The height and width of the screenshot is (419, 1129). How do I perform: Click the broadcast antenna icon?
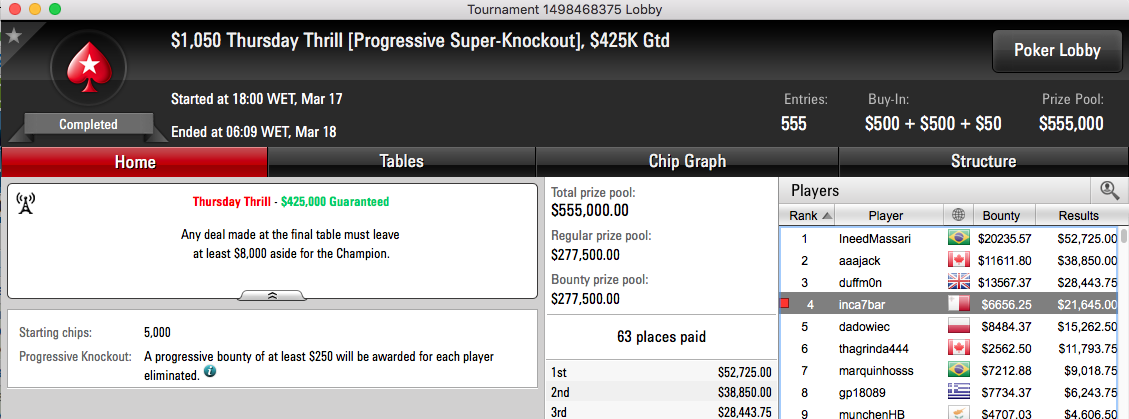[25, 205]
